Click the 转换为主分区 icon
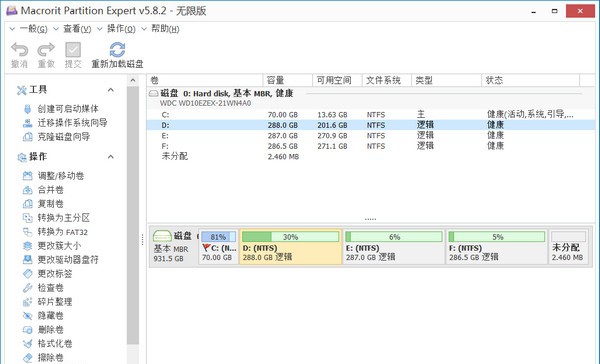600x364 pixels. coord(28,218)
